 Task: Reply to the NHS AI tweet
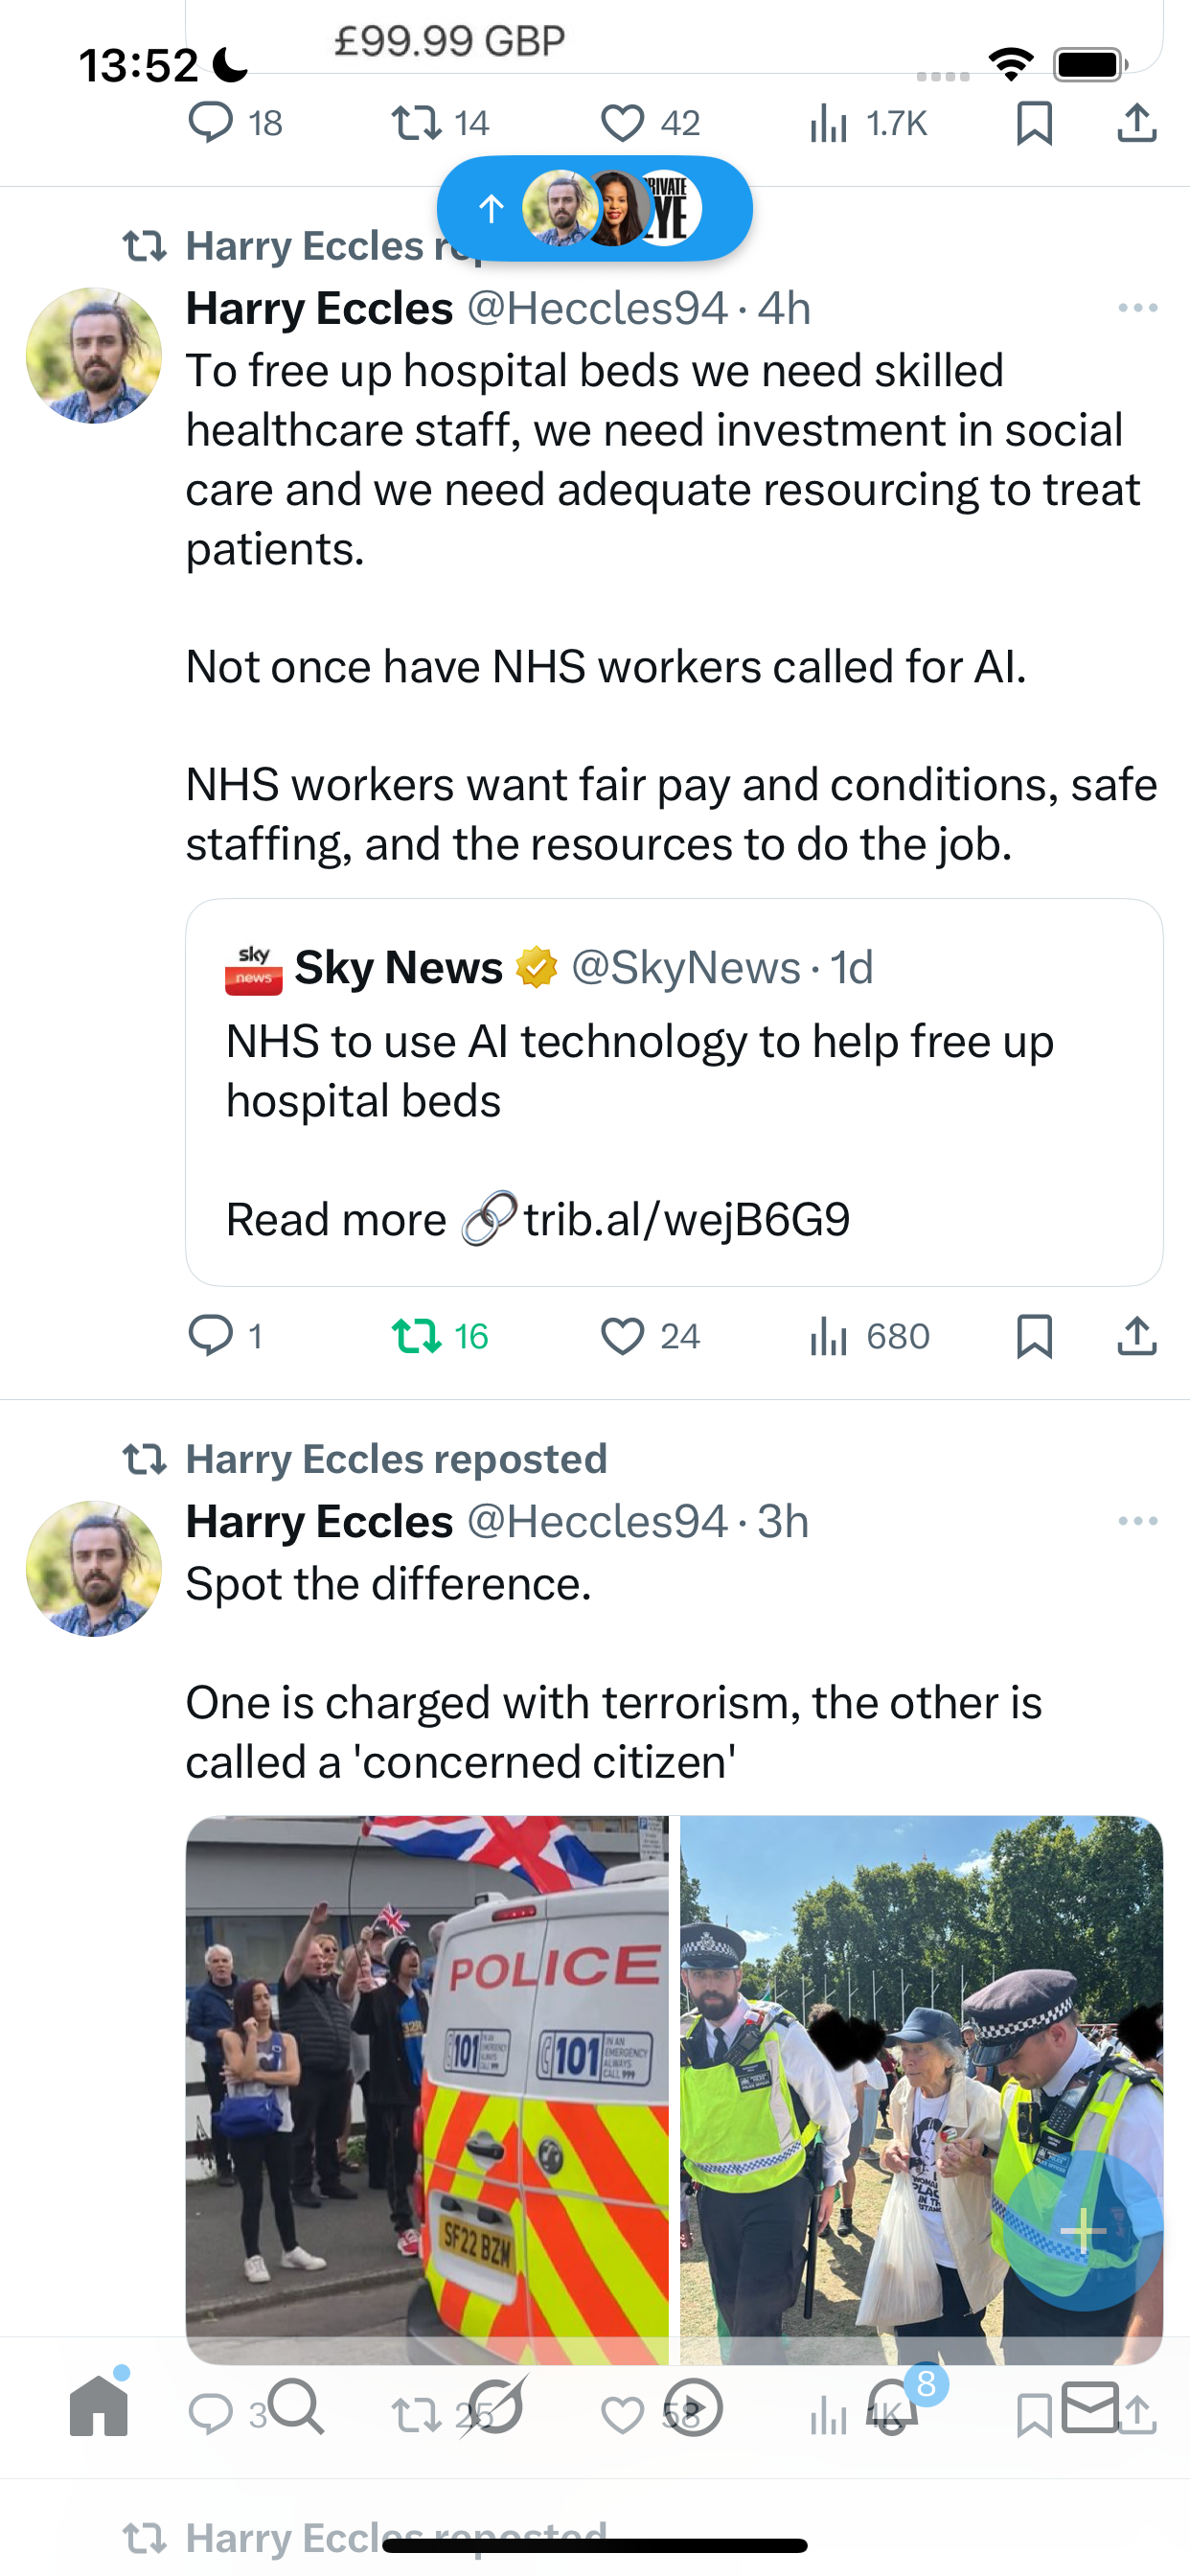pos(211,1335)
